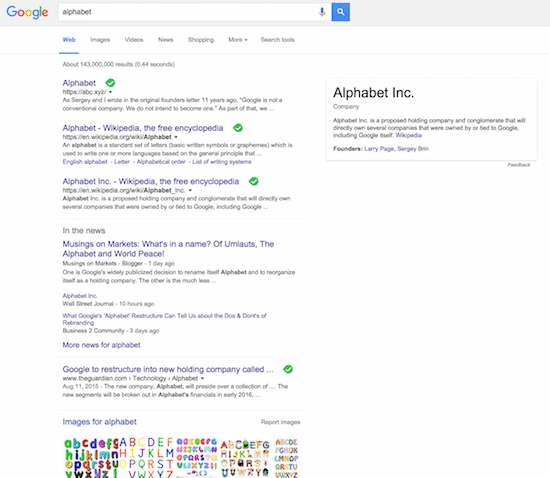The width and height of the screenshot is (550, 478).
Task: Click Larry Page in Founders
Action: tap(379, 149)
